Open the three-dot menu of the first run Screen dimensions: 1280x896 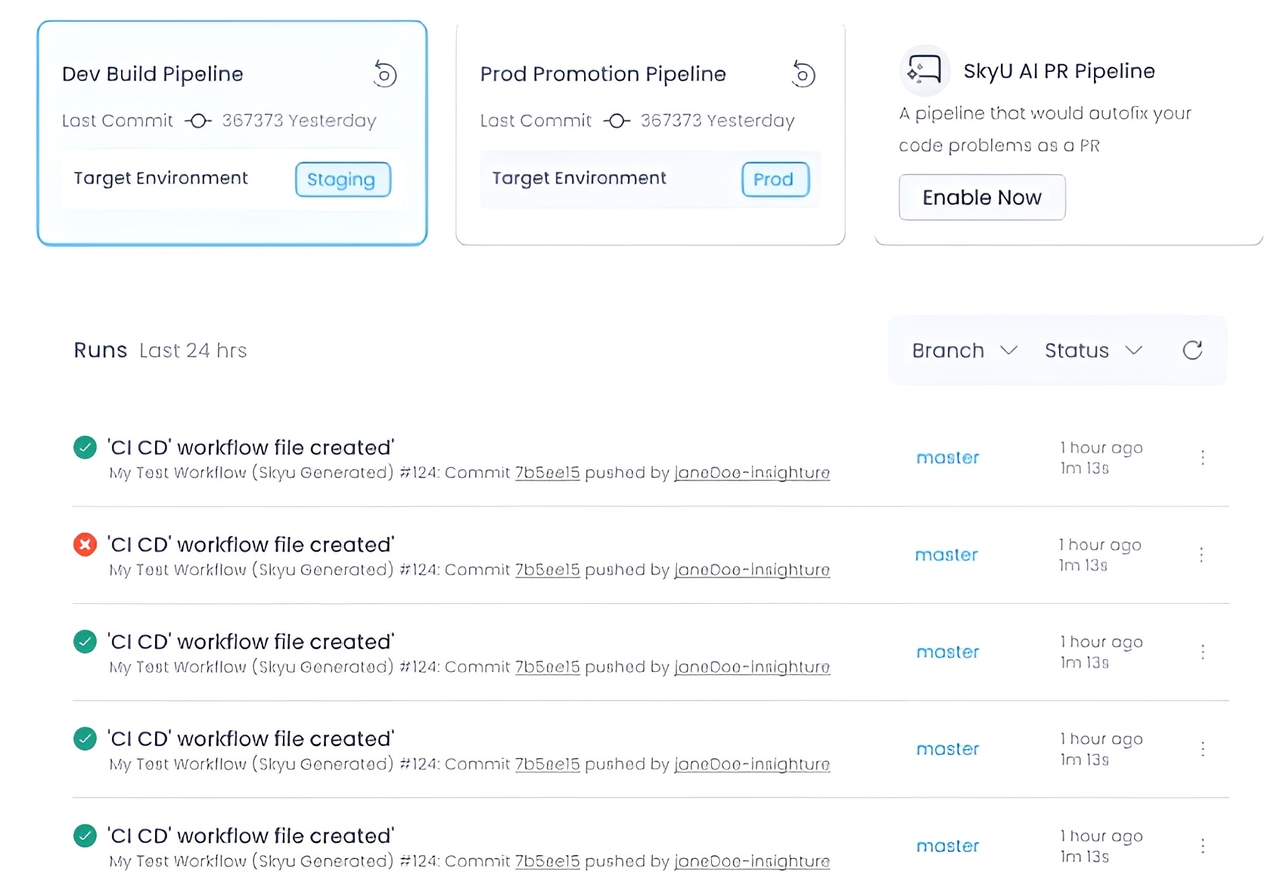[1202, 457]
